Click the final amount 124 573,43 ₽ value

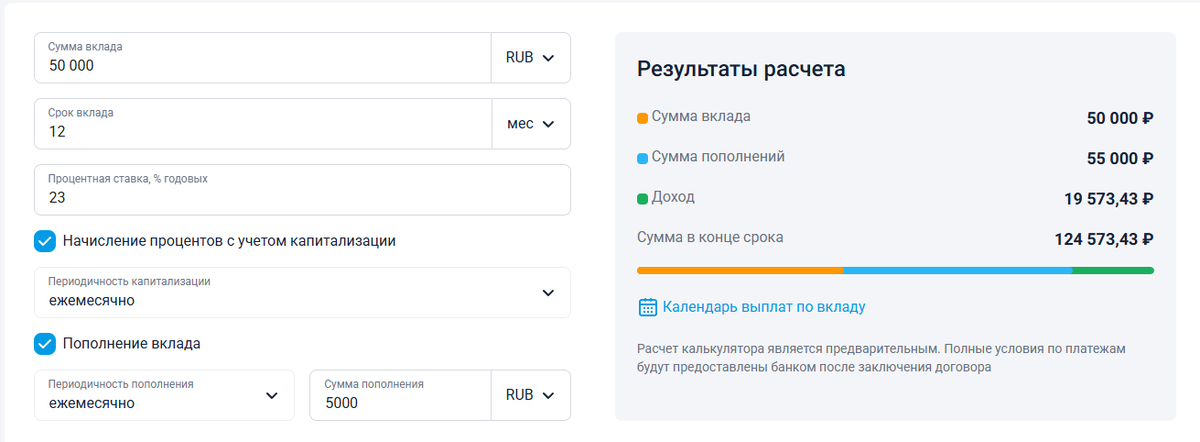(x=1104, y=239)
